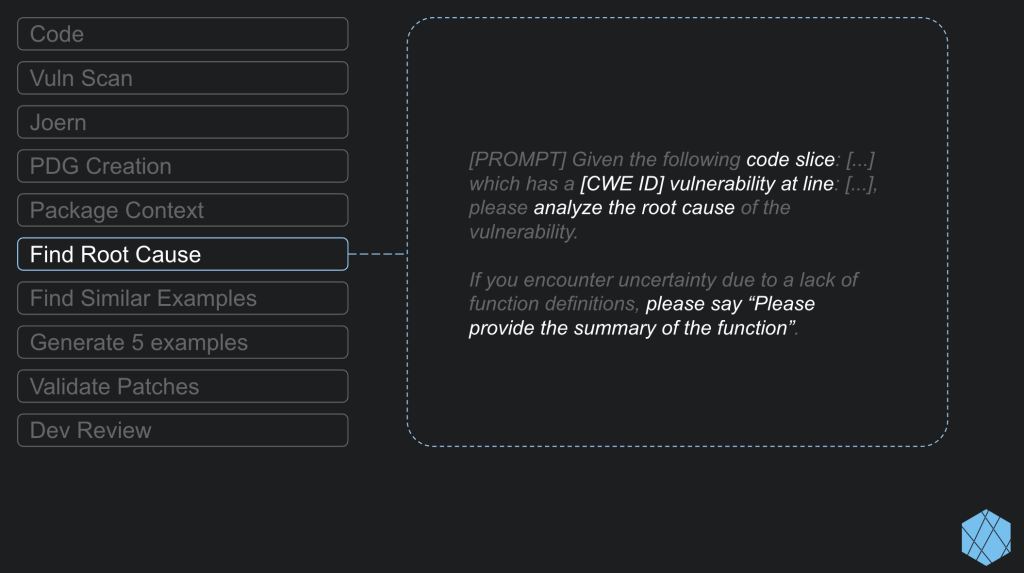Click the 'analyze the root cause' phrase
The height and width of the screenshot is (573, 1024).
coord(634,208)
